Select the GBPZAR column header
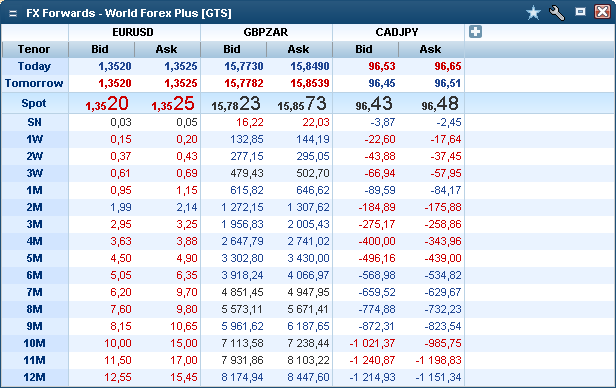This screenshot has width=616, height=388. (x=266, y=32)
